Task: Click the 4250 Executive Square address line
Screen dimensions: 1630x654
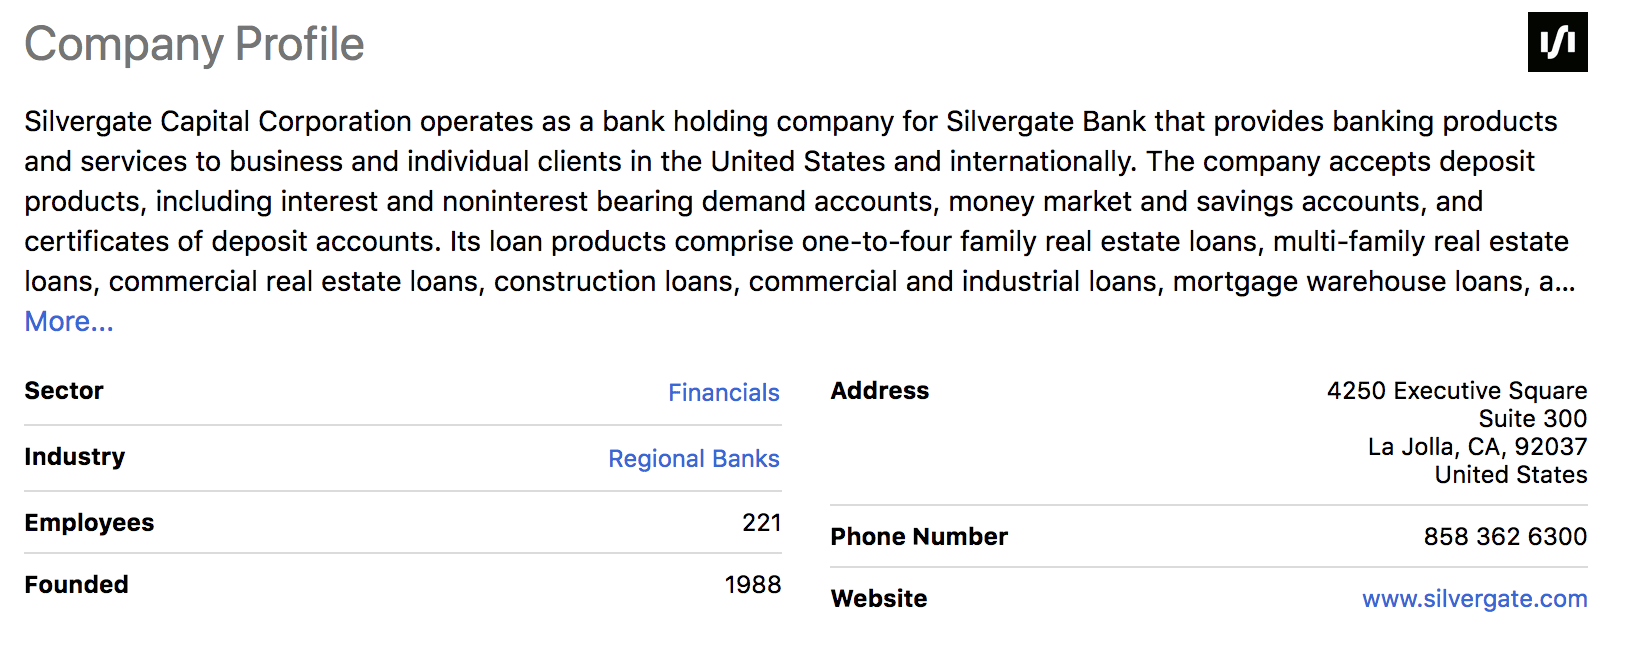Action: [x=1456, y=391]
